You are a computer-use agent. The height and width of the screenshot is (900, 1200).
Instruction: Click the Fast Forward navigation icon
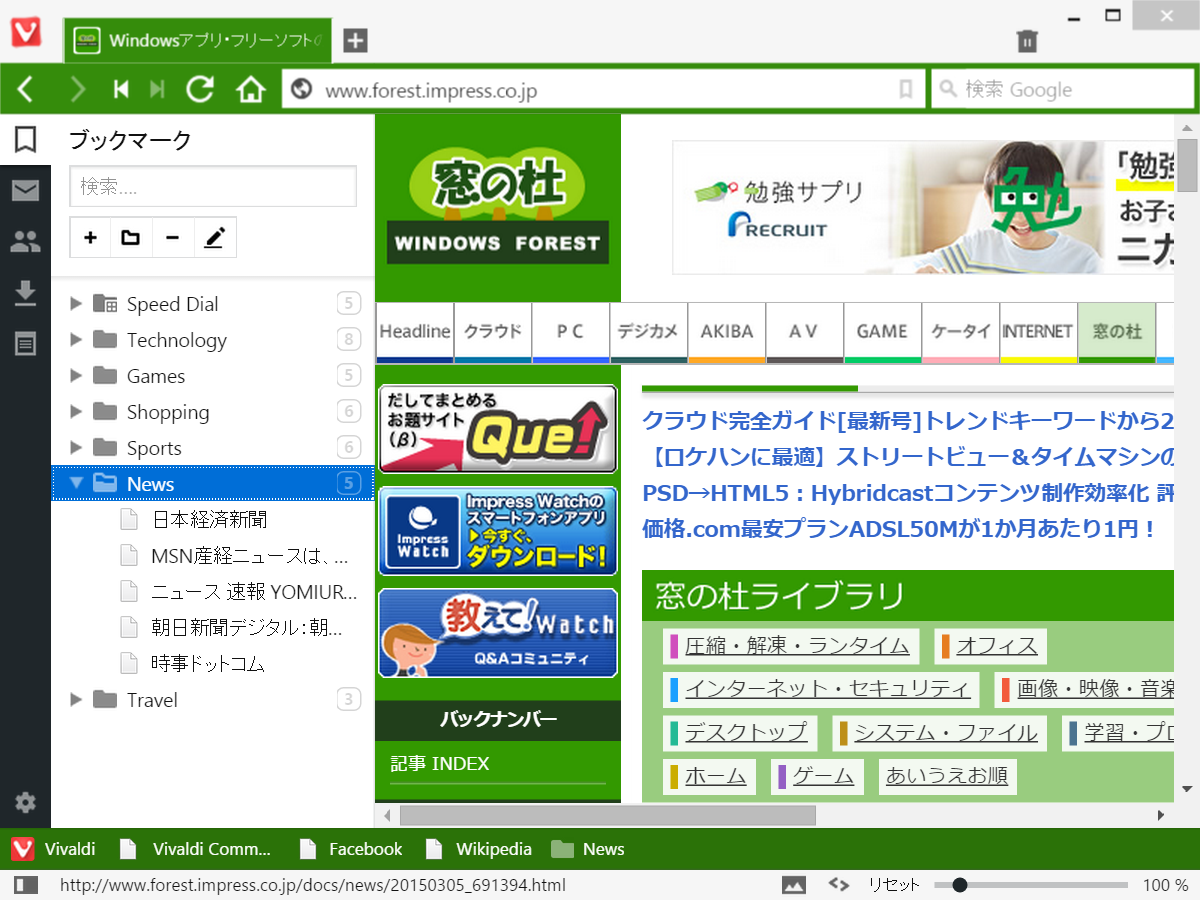tap(157, 88)
